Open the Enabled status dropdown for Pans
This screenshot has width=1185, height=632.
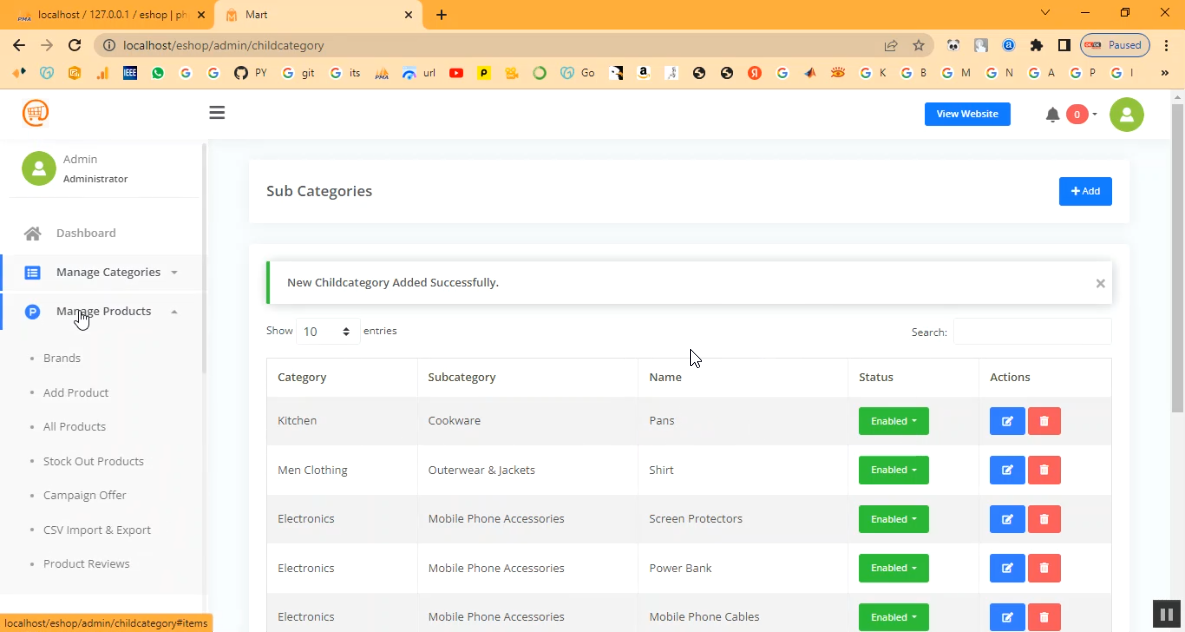coord(893,421)
